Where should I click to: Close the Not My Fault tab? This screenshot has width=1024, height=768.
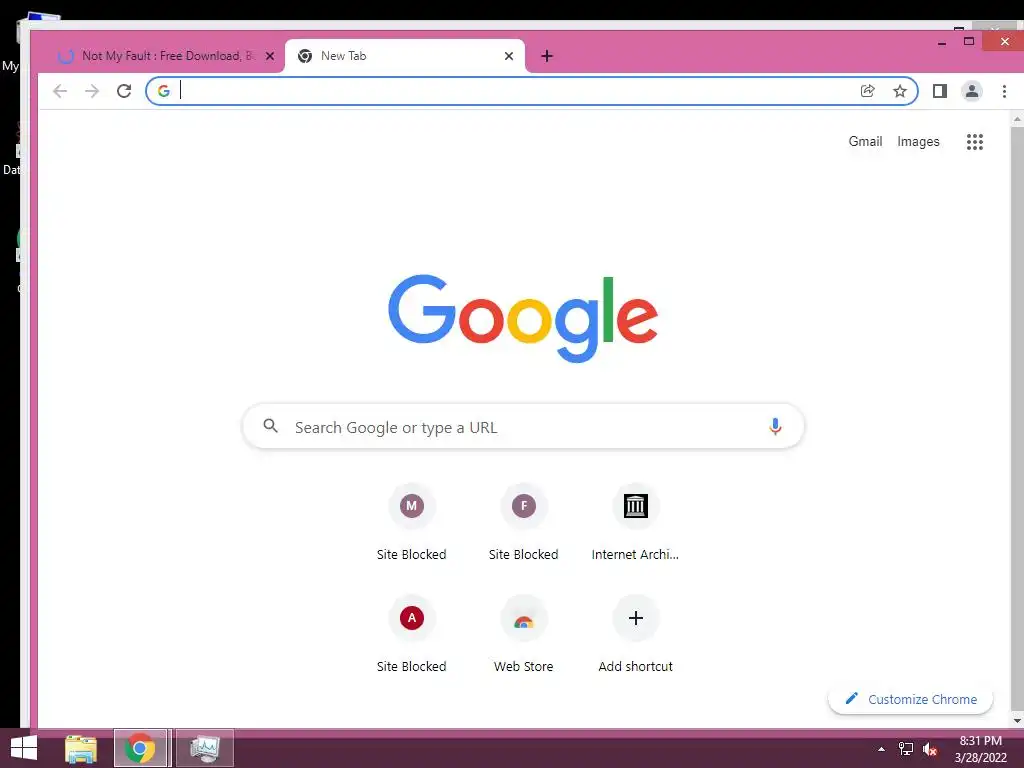270,56
